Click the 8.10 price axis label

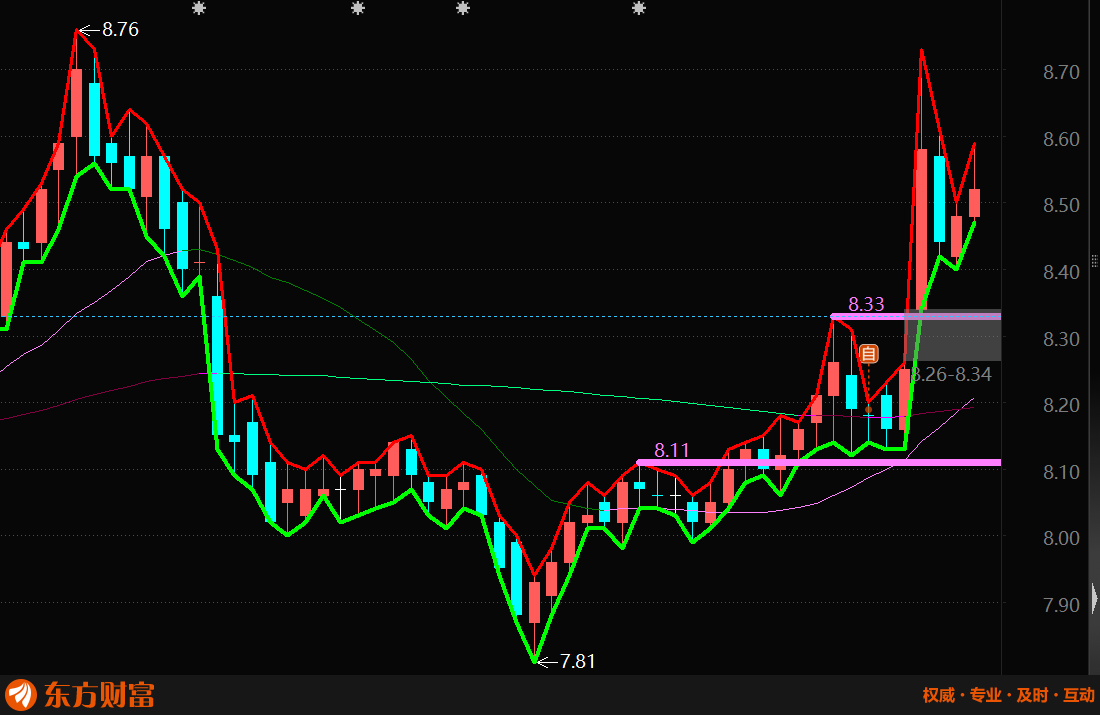(1061, 472)
